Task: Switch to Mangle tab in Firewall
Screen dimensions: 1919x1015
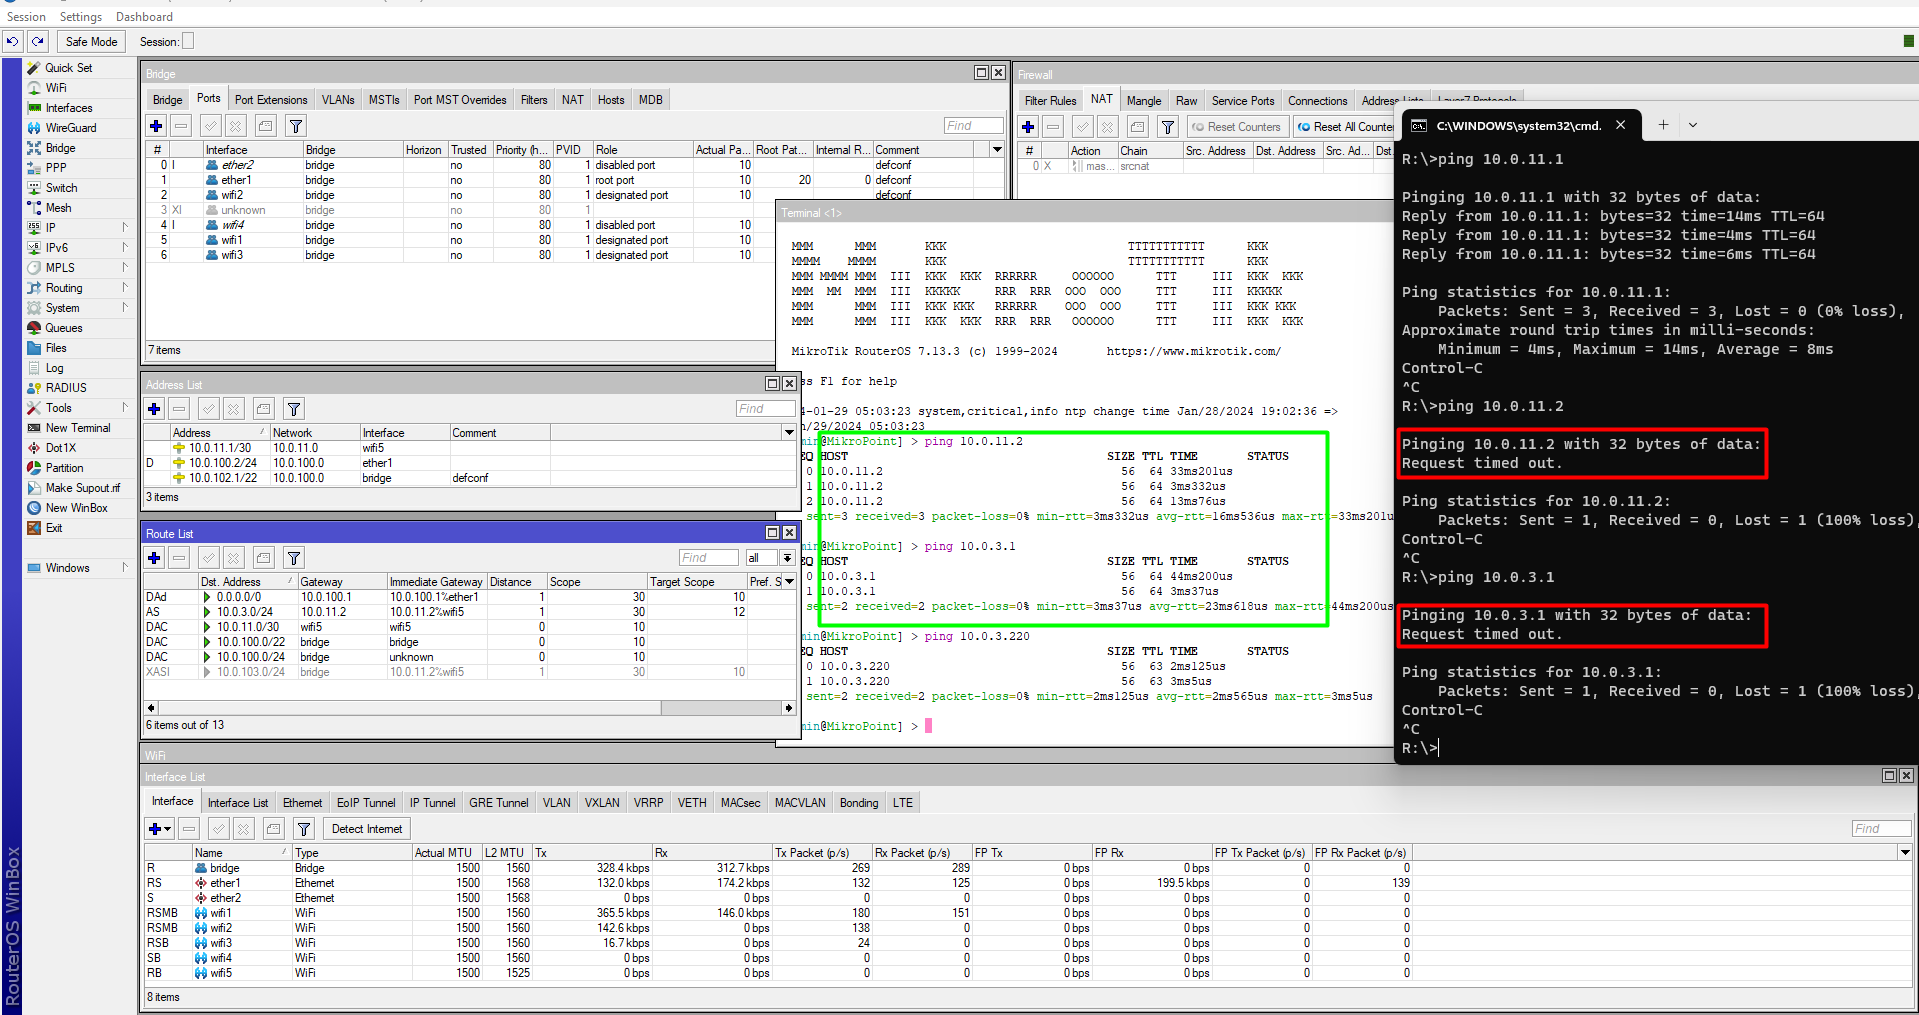Action: coord(1144,101)
